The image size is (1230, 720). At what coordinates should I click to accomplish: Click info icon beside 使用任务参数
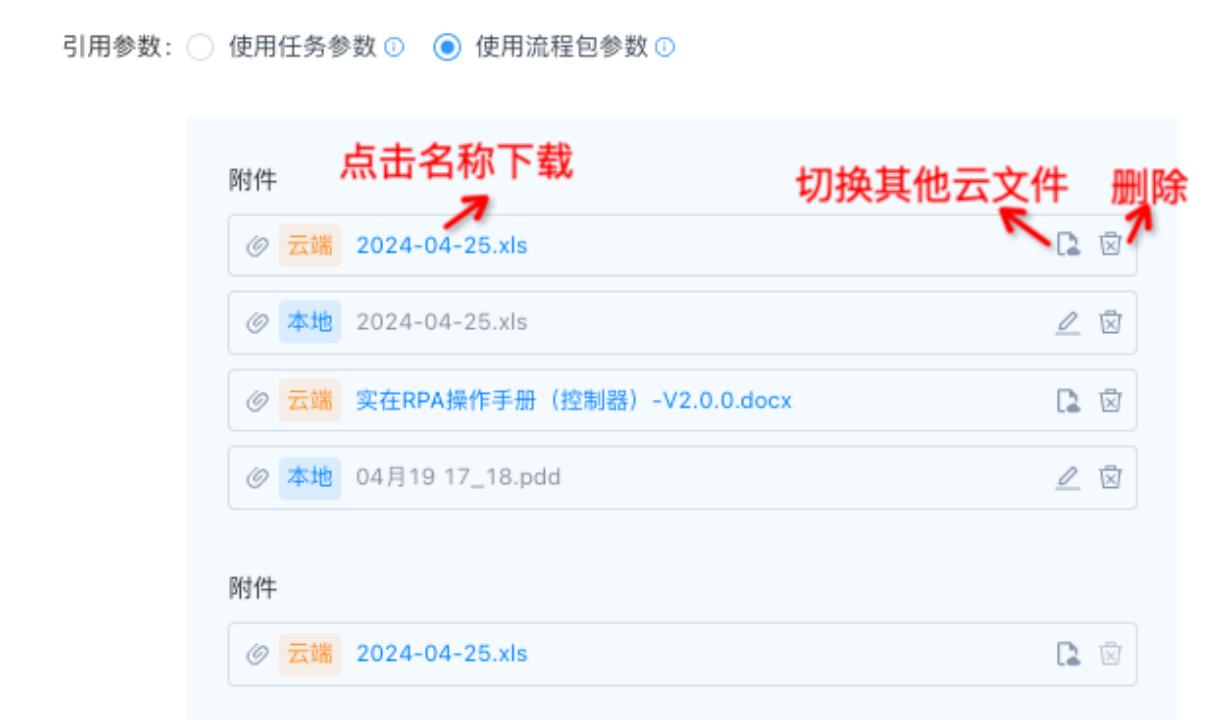coord(395,47)
